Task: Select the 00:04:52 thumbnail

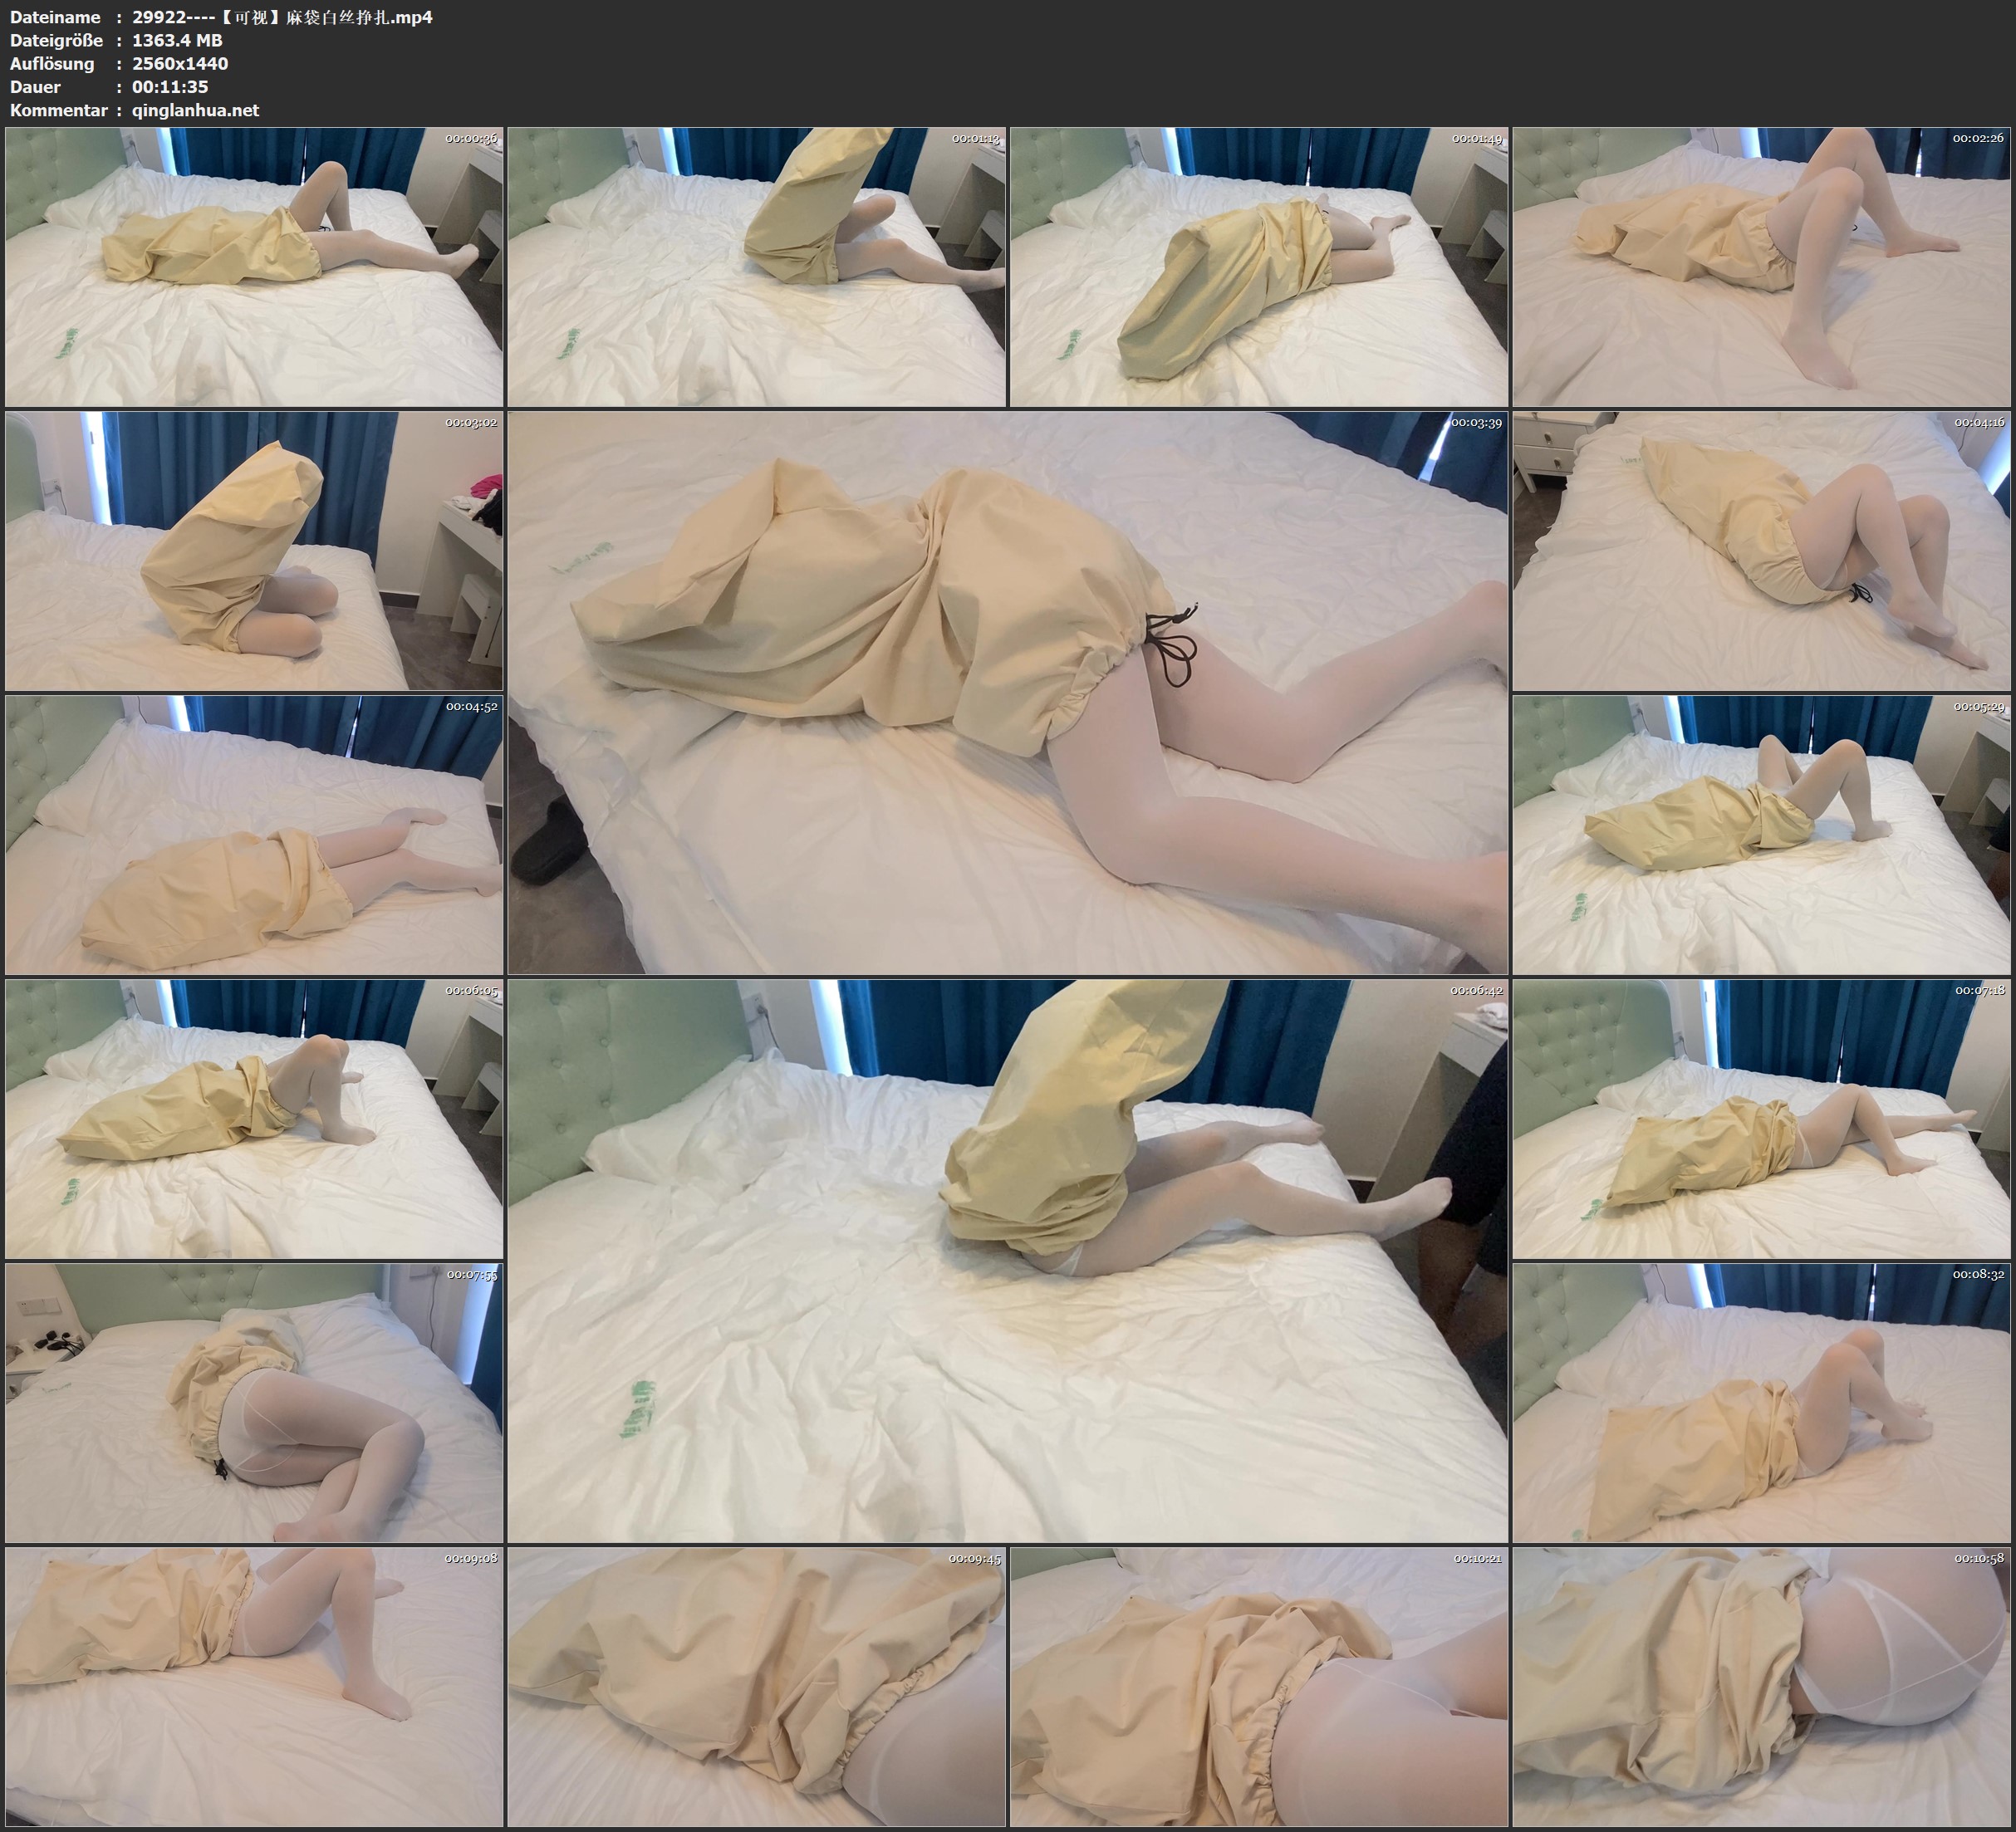Action: click(x=254, y=835)
